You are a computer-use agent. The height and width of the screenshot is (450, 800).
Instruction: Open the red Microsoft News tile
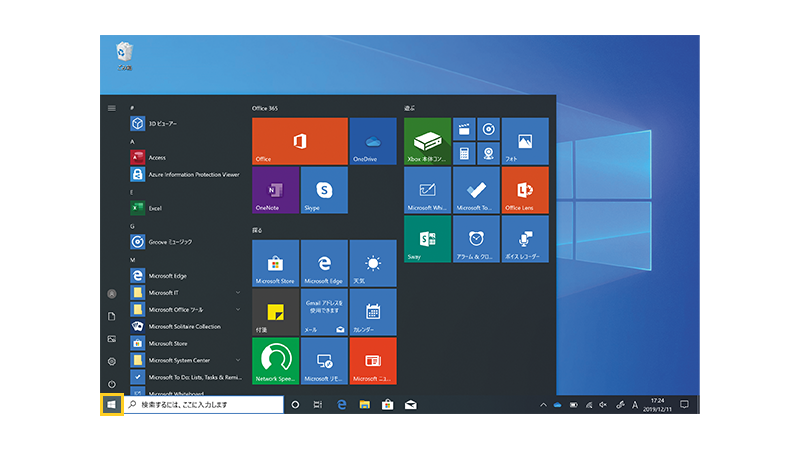tap(373, 361)
